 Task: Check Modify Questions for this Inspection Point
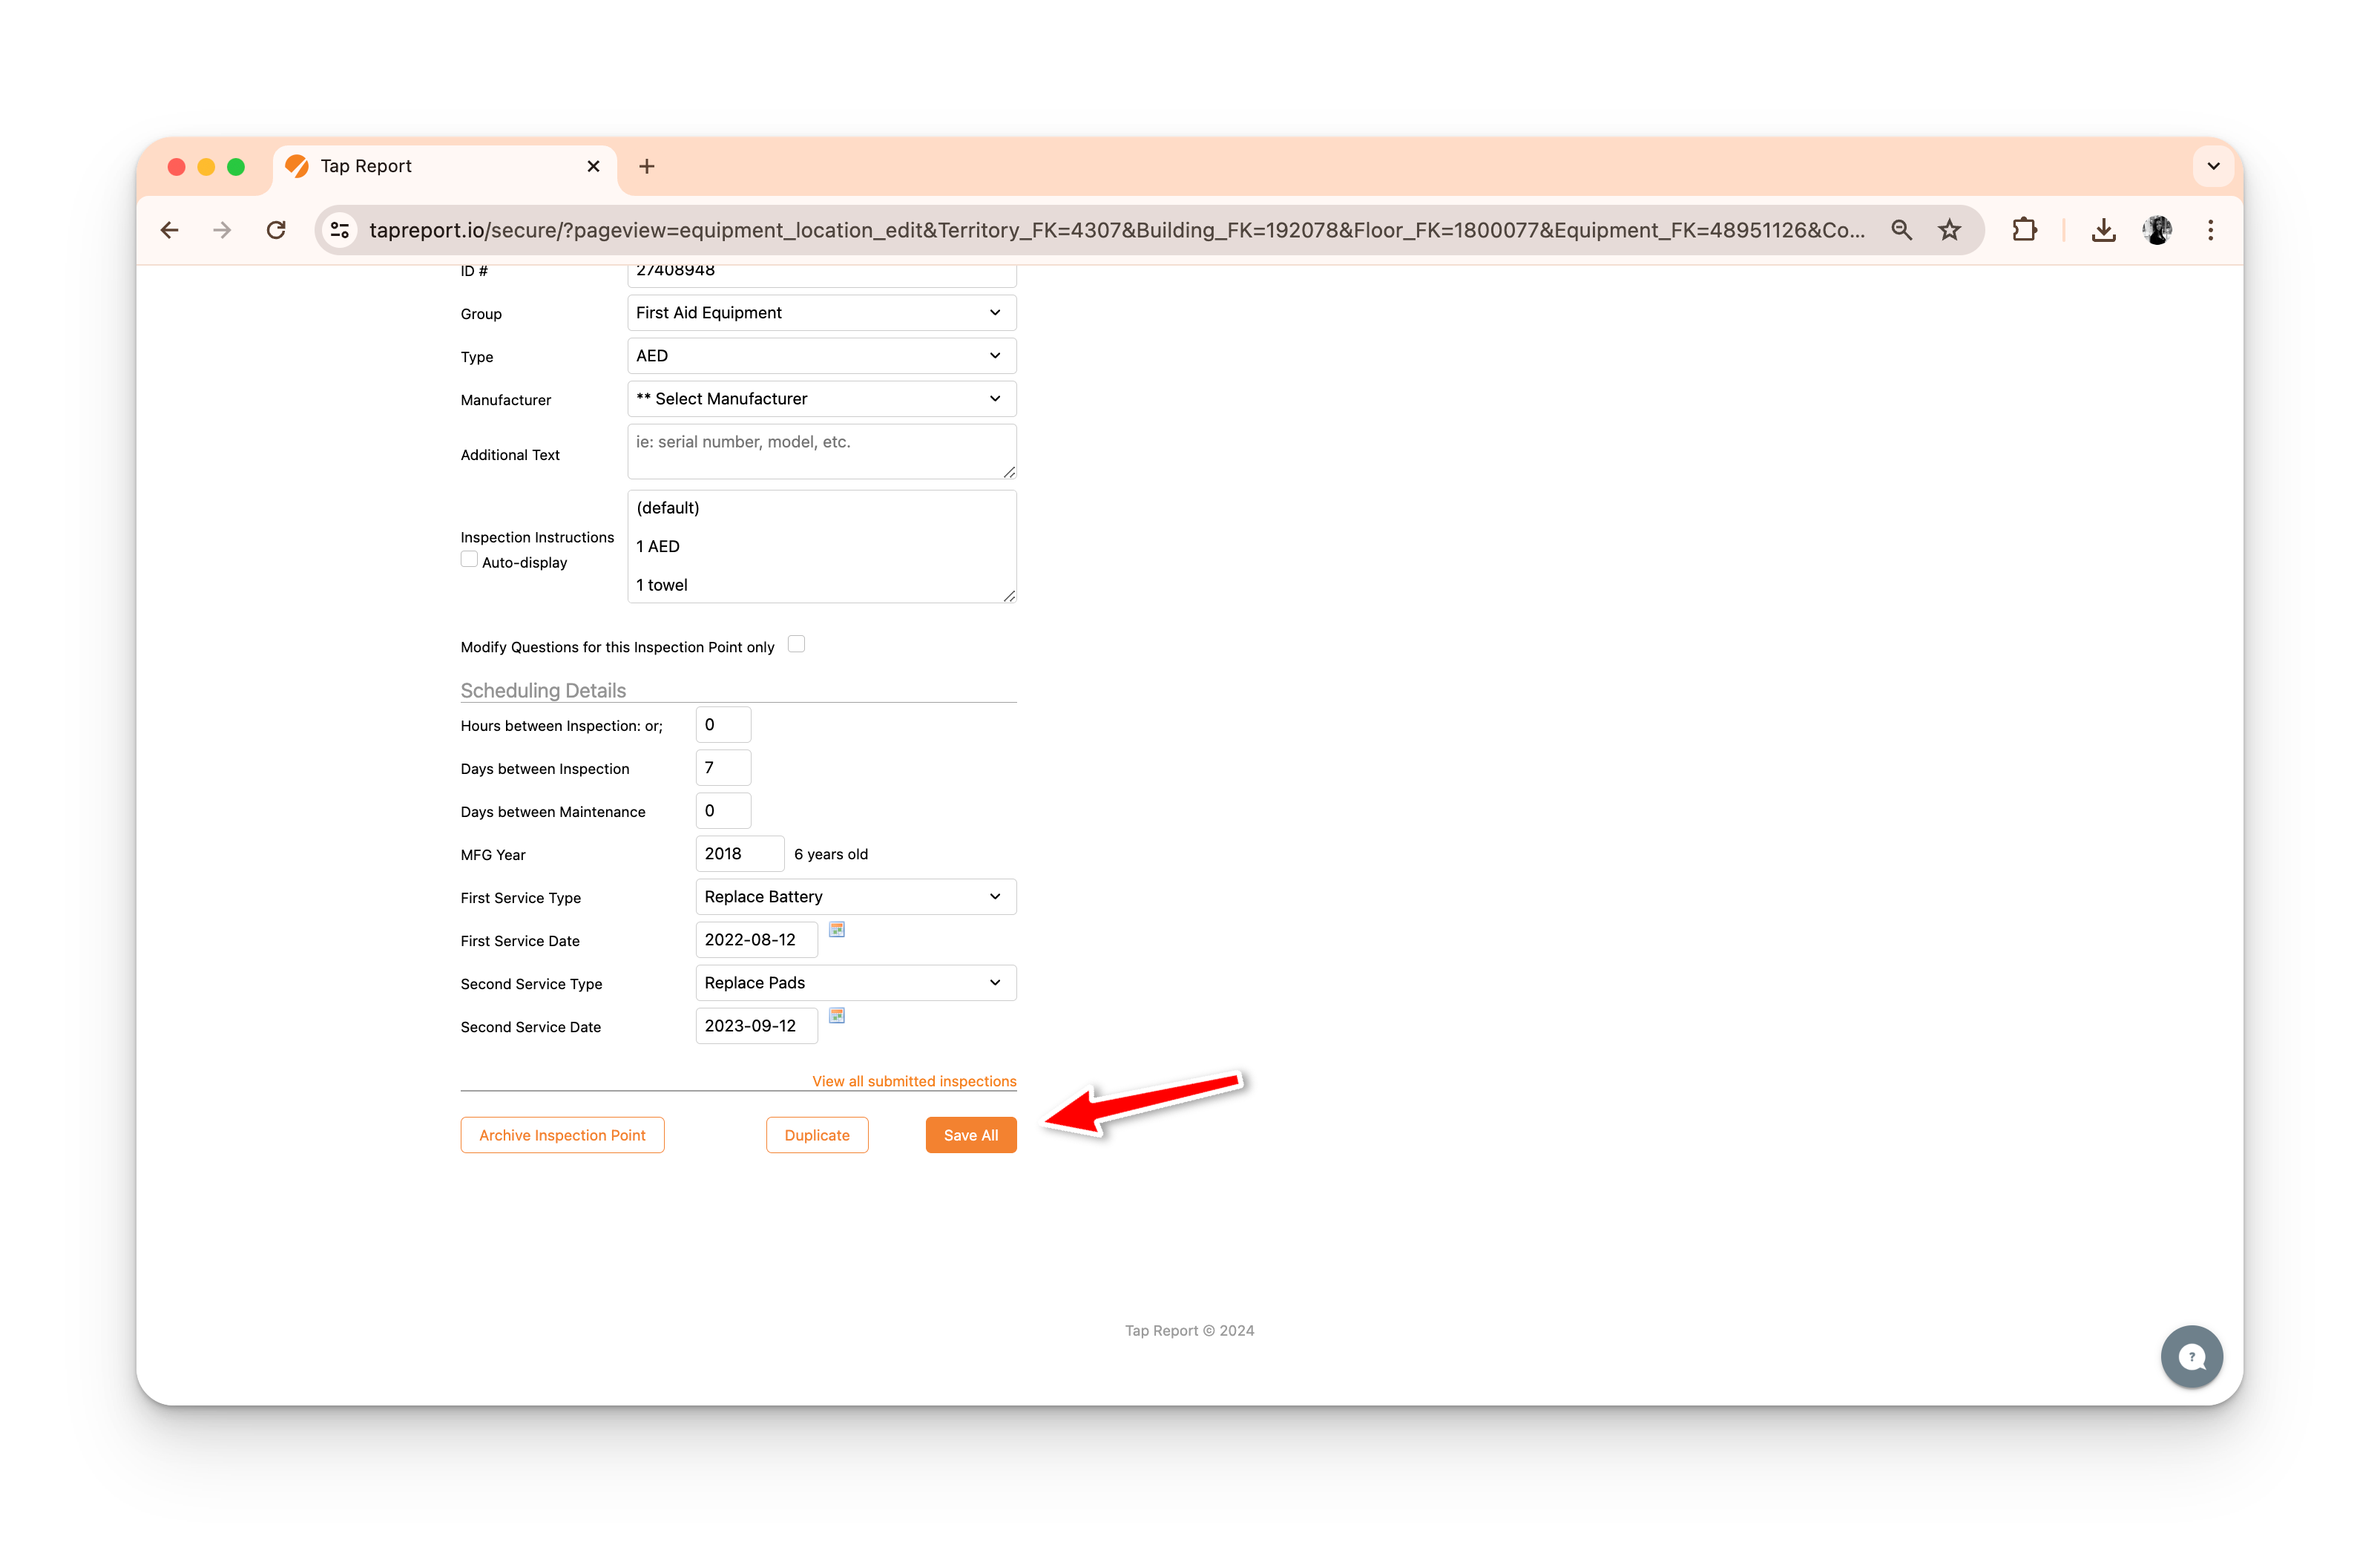(796, 645)
